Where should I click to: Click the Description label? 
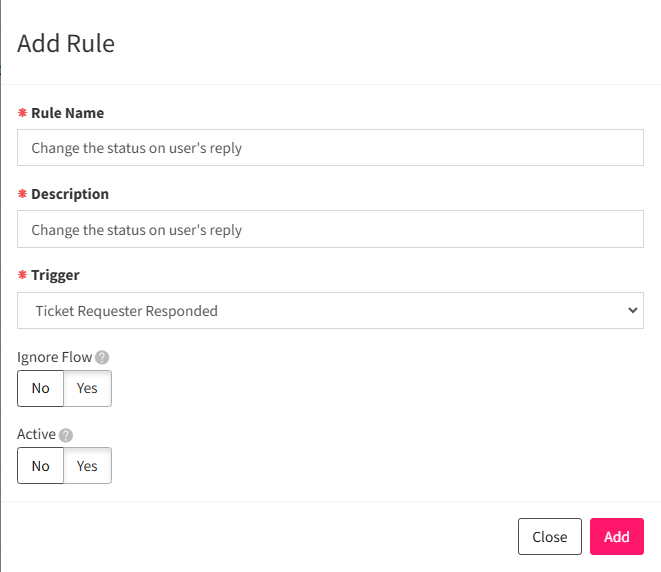coord(70,194)
